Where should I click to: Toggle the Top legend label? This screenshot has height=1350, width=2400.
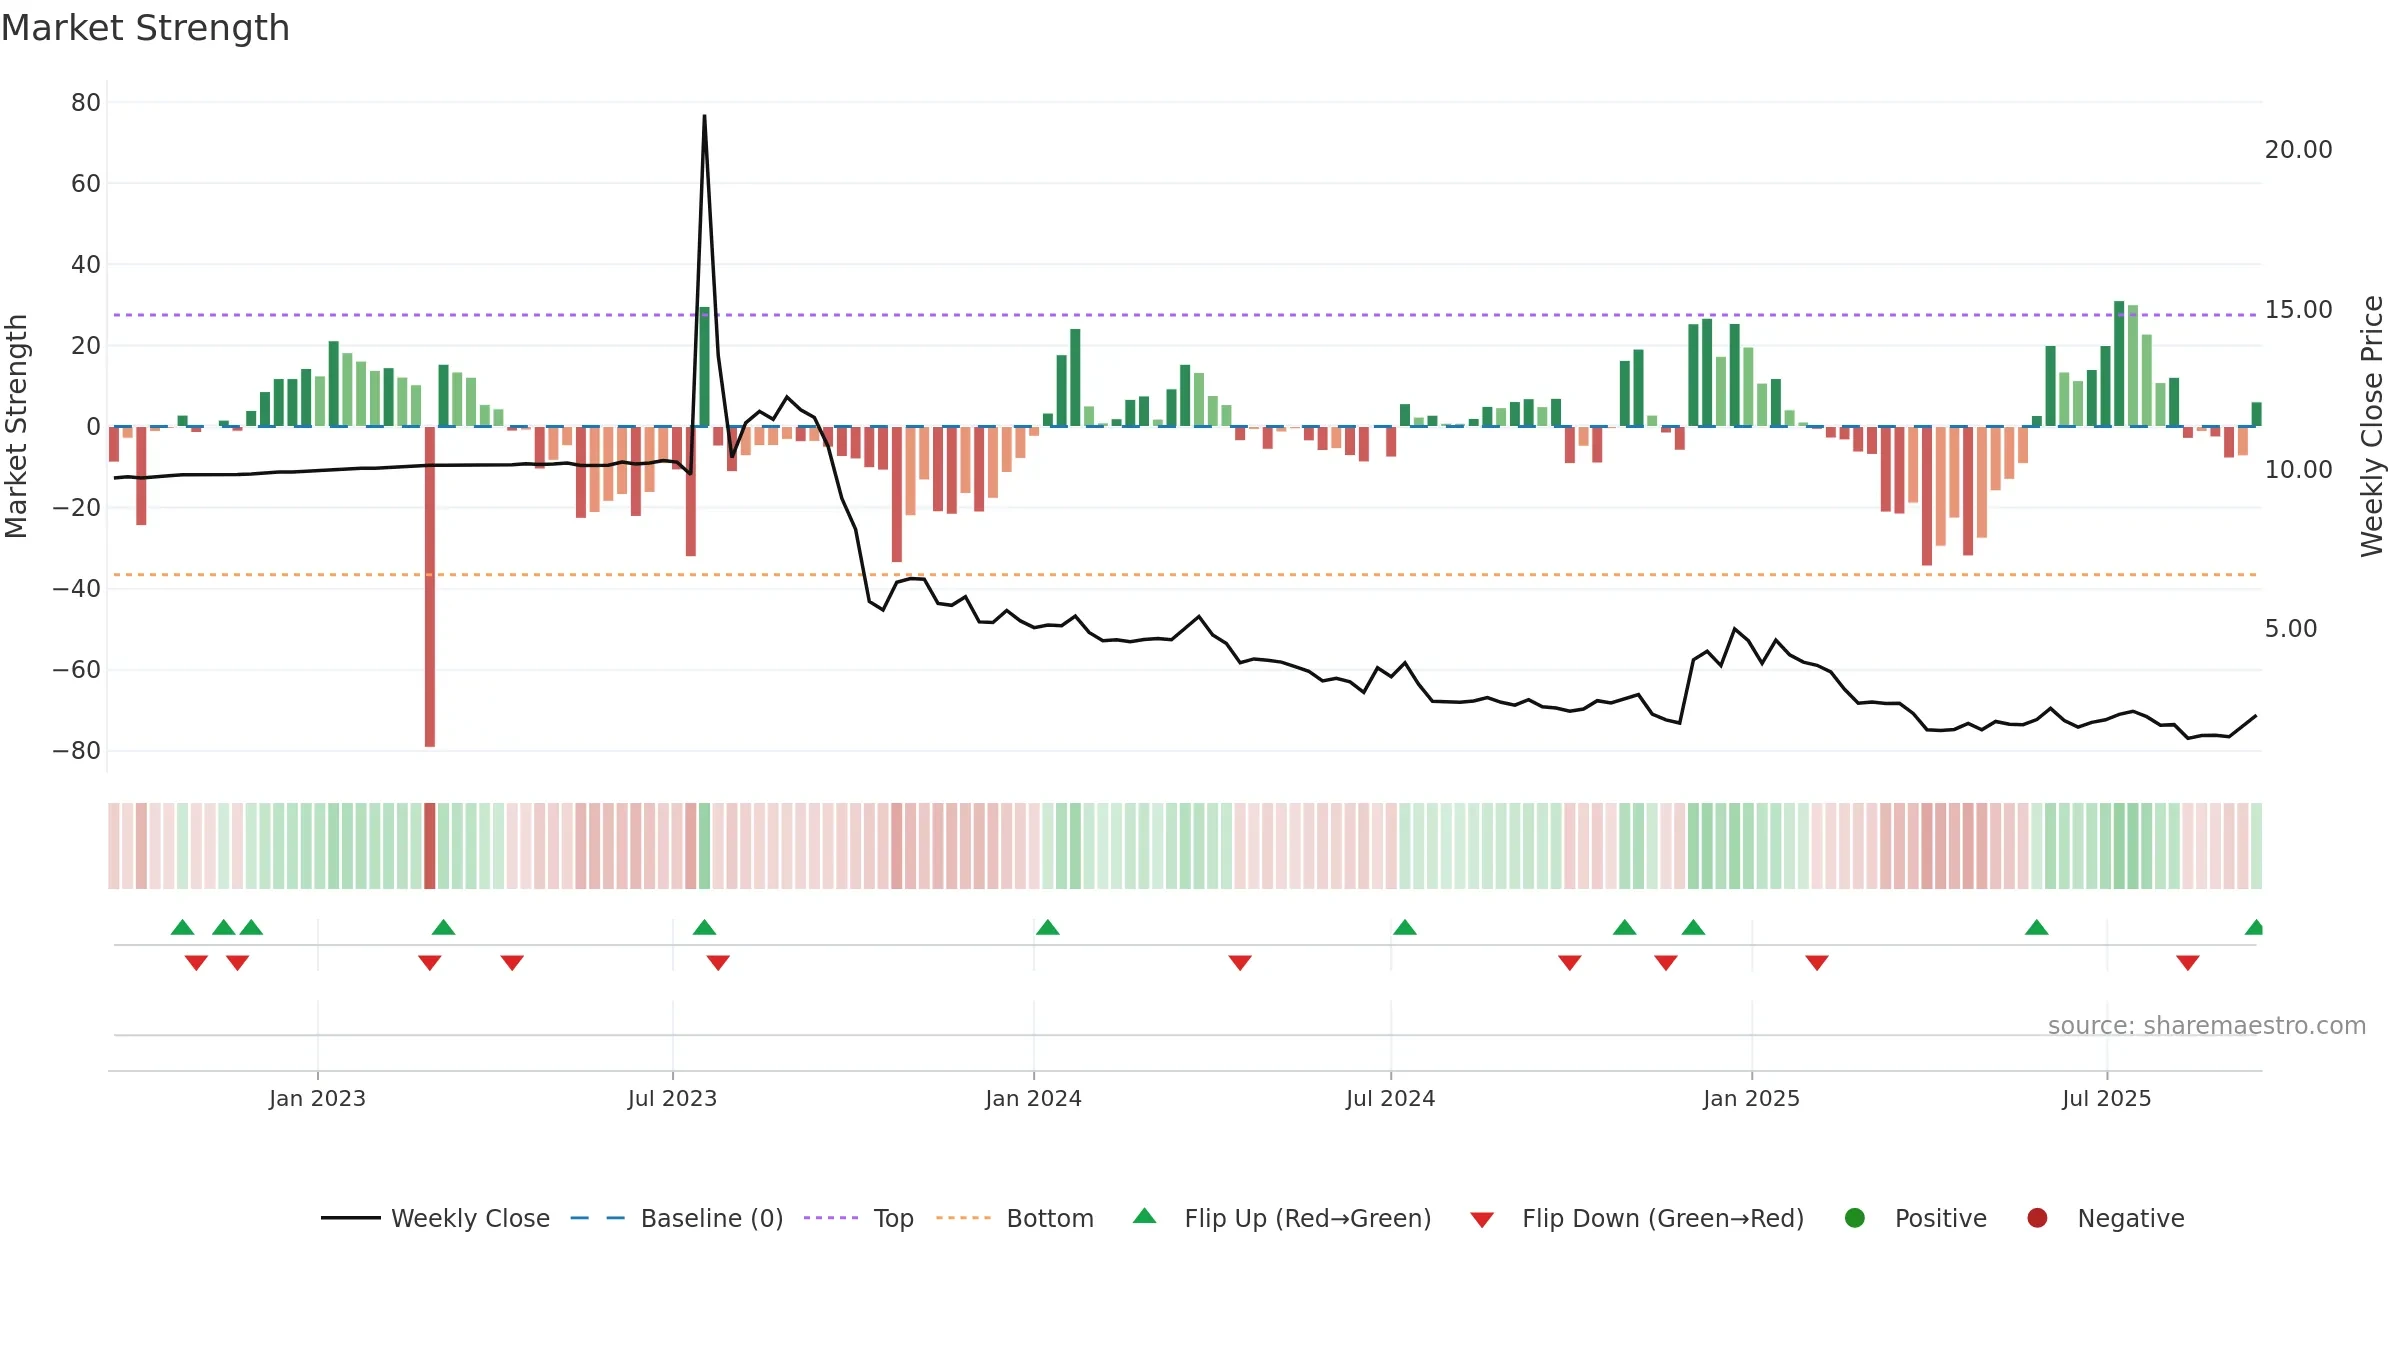(x=893, y=1218)
